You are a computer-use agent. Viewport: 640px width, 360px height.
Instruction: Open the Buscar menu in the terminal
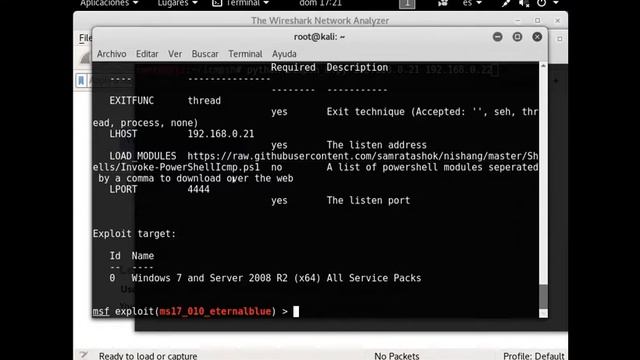point(205,54)
